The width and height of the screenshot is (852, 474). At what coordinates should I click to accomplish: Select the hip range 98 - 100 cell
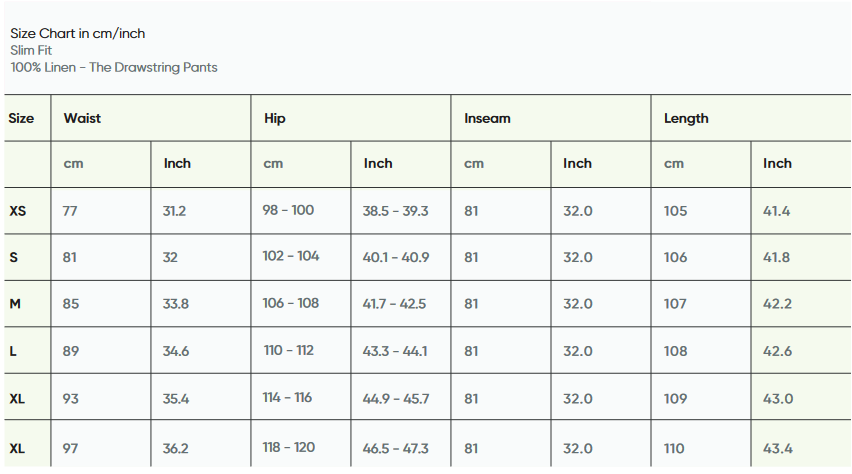point(288,210)
